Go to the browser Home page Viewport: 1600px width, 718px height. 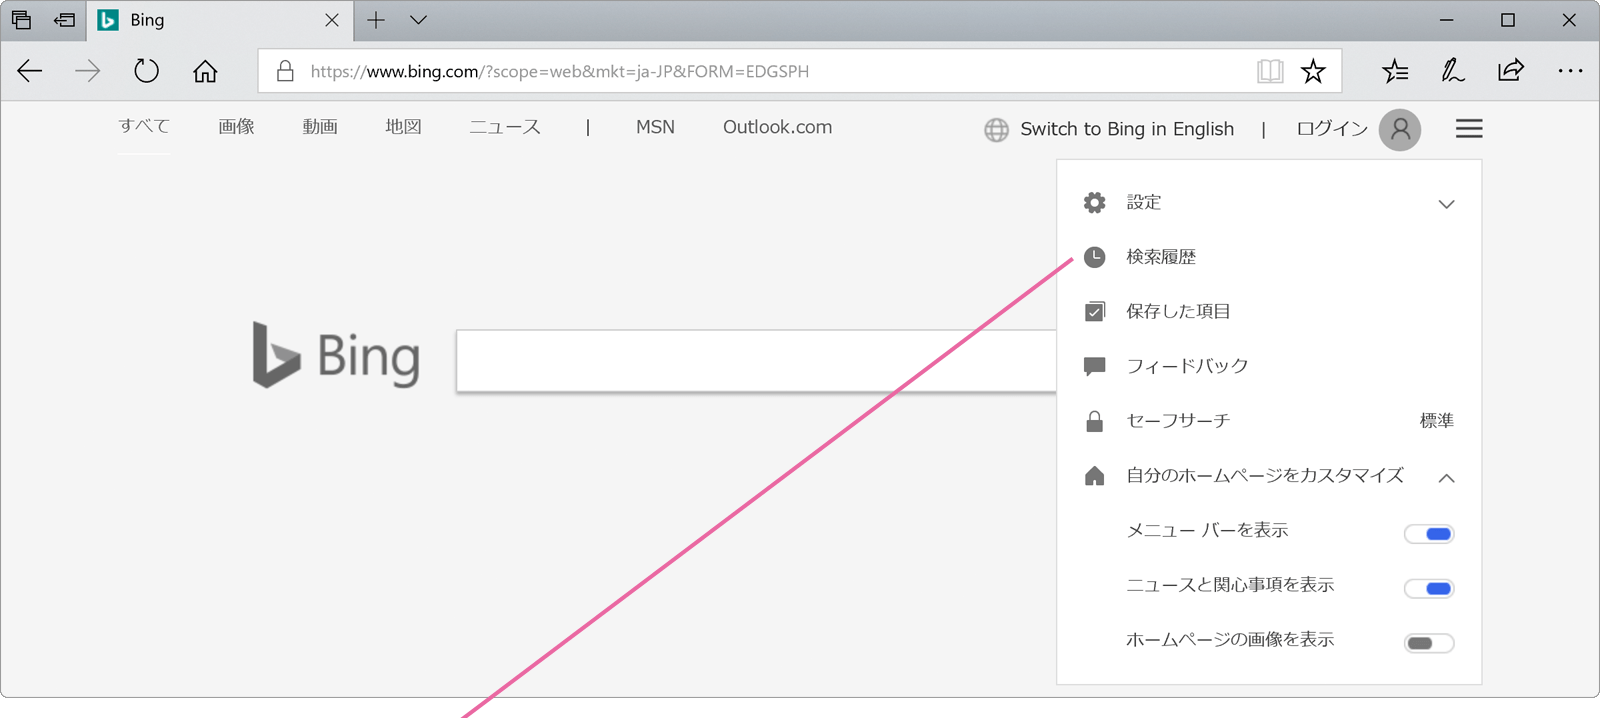pos(205,71)
